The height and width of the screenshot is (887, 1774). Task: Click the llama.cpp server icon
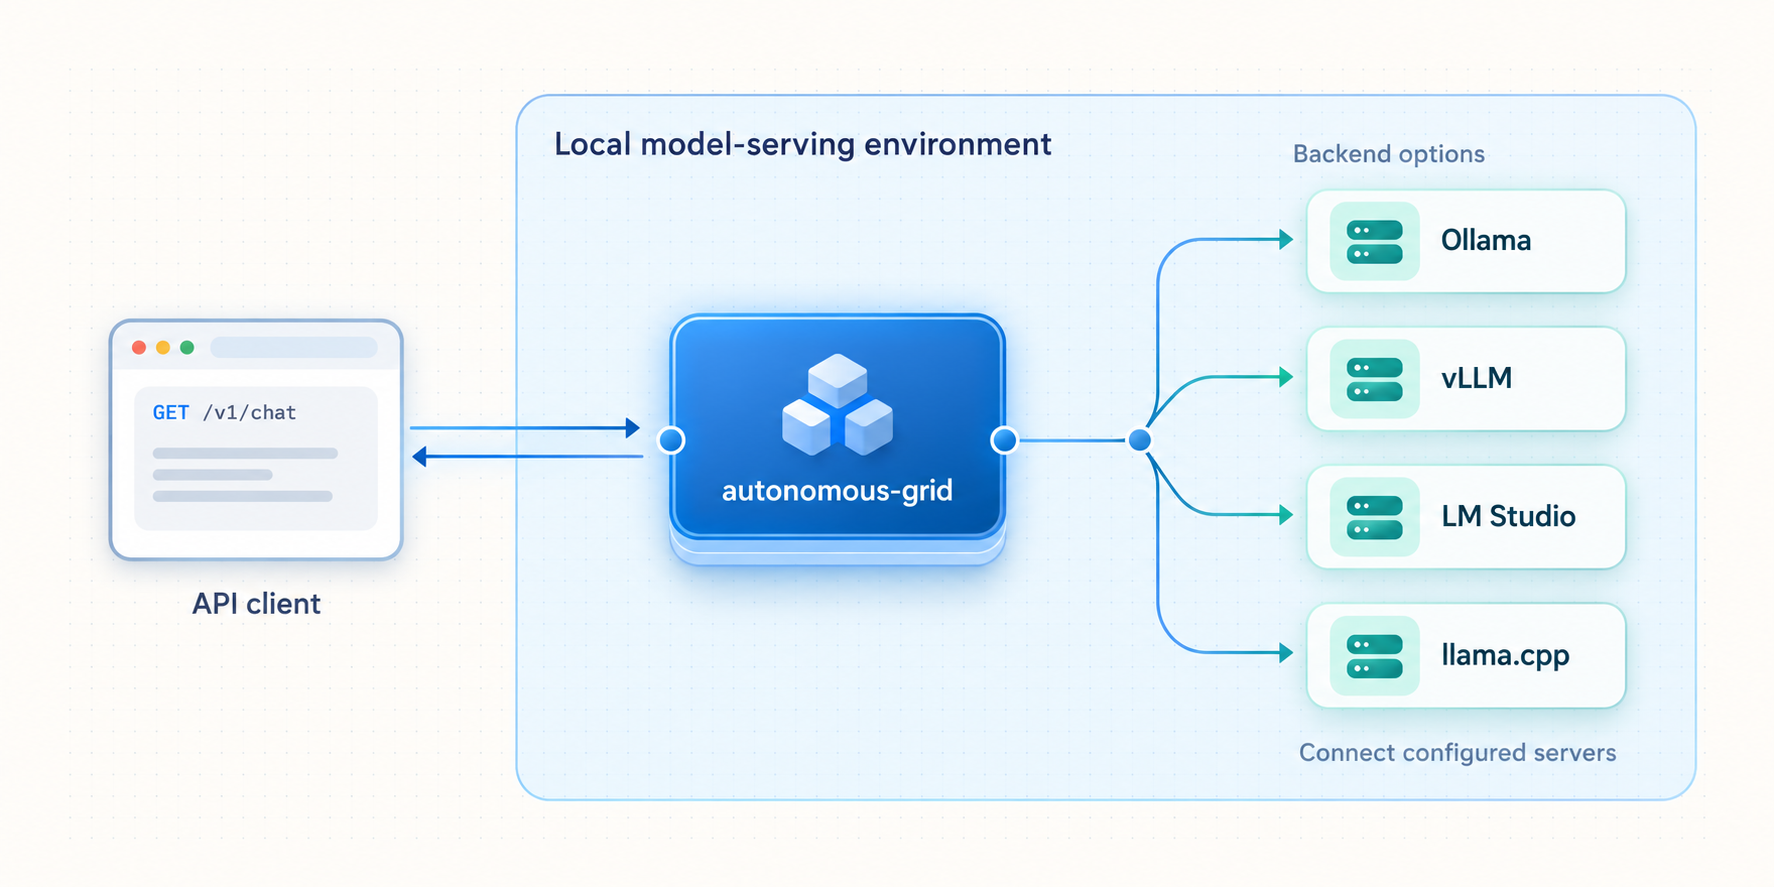coord(1374,656)
